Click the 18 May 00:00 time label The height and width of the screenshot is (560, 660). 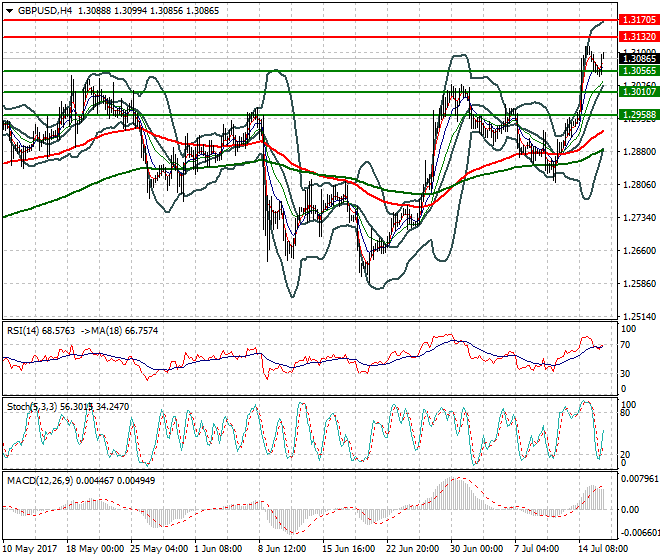[95, 549]
